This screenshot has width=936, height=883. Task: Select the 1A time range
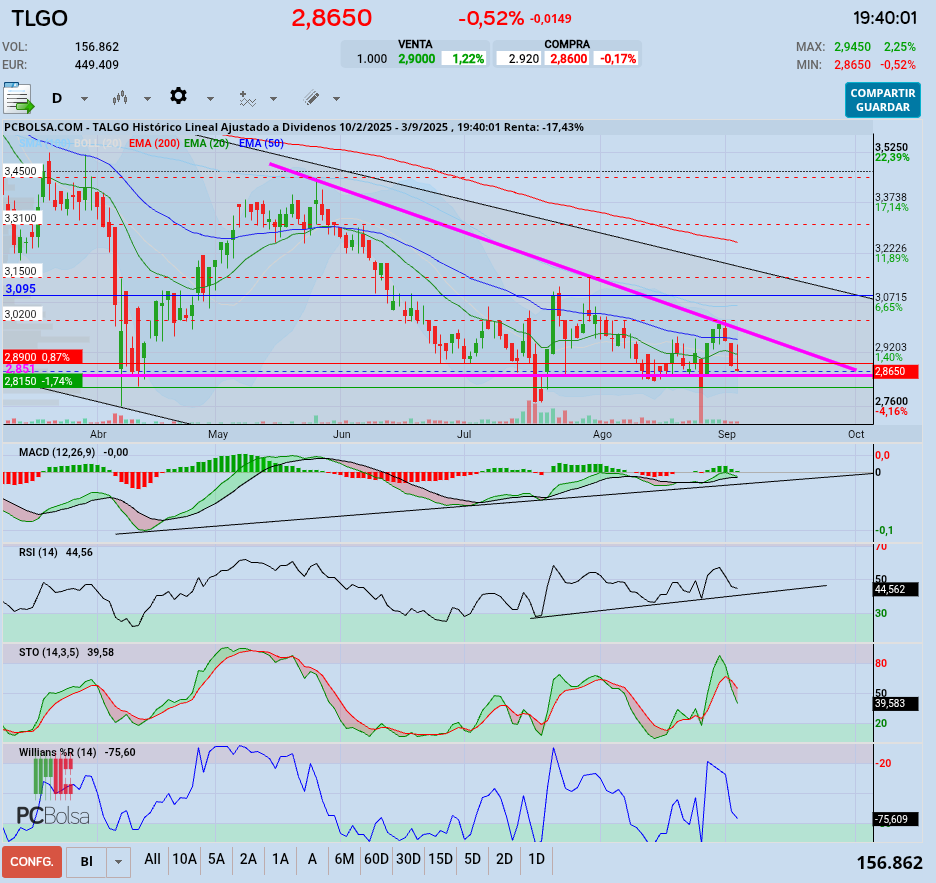click(x=280, y=859)
